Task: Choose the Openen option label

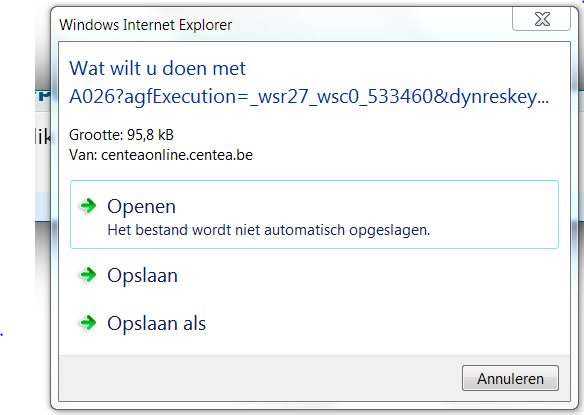Action: coord(142,207)
